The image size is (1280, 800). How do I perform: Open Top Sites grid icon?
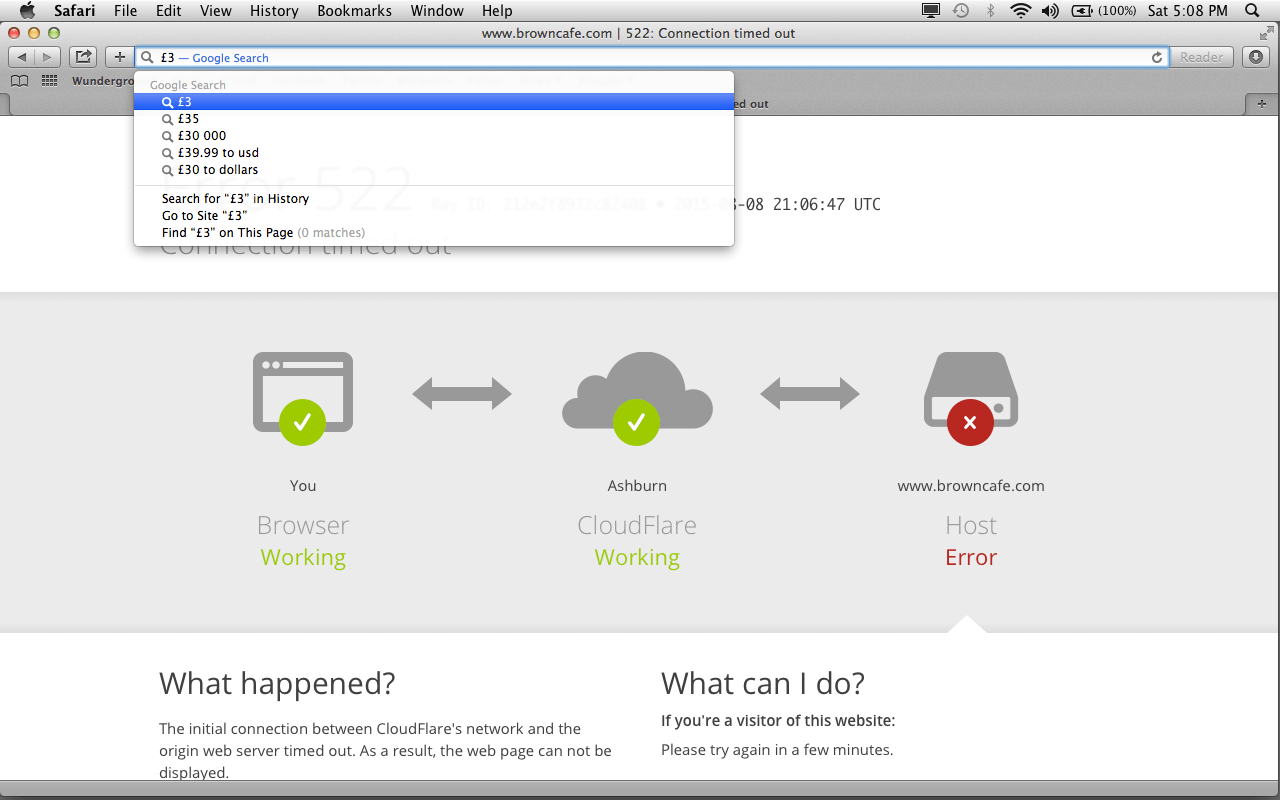coord(49,81)
